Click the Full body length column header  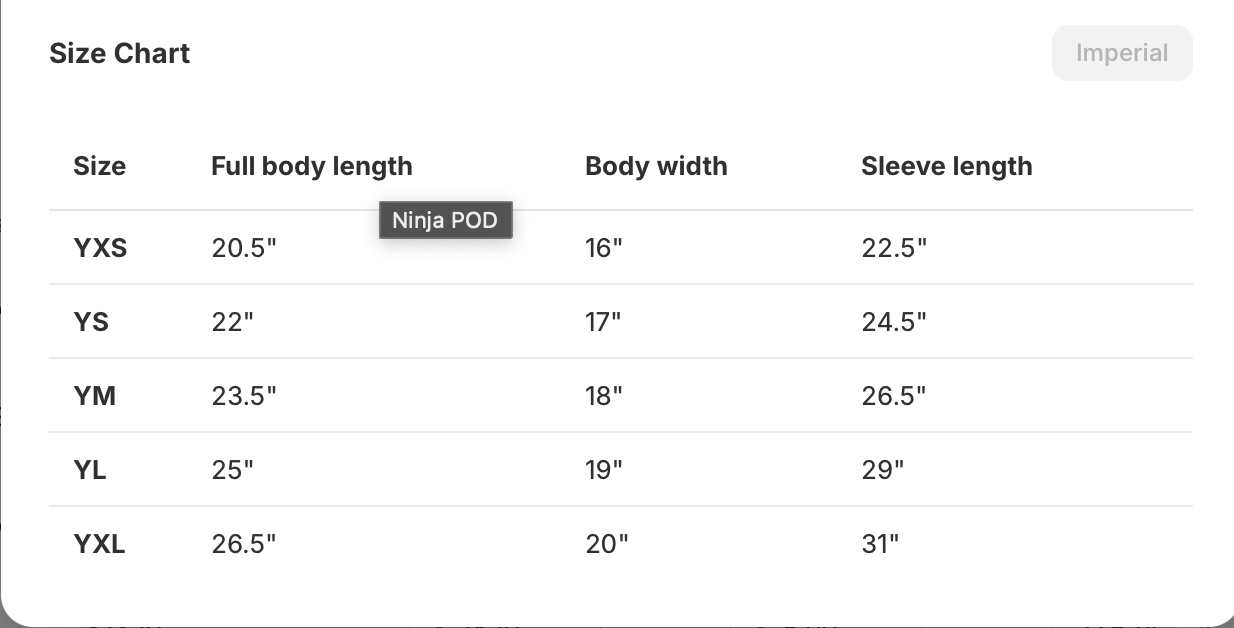[311, 166]
